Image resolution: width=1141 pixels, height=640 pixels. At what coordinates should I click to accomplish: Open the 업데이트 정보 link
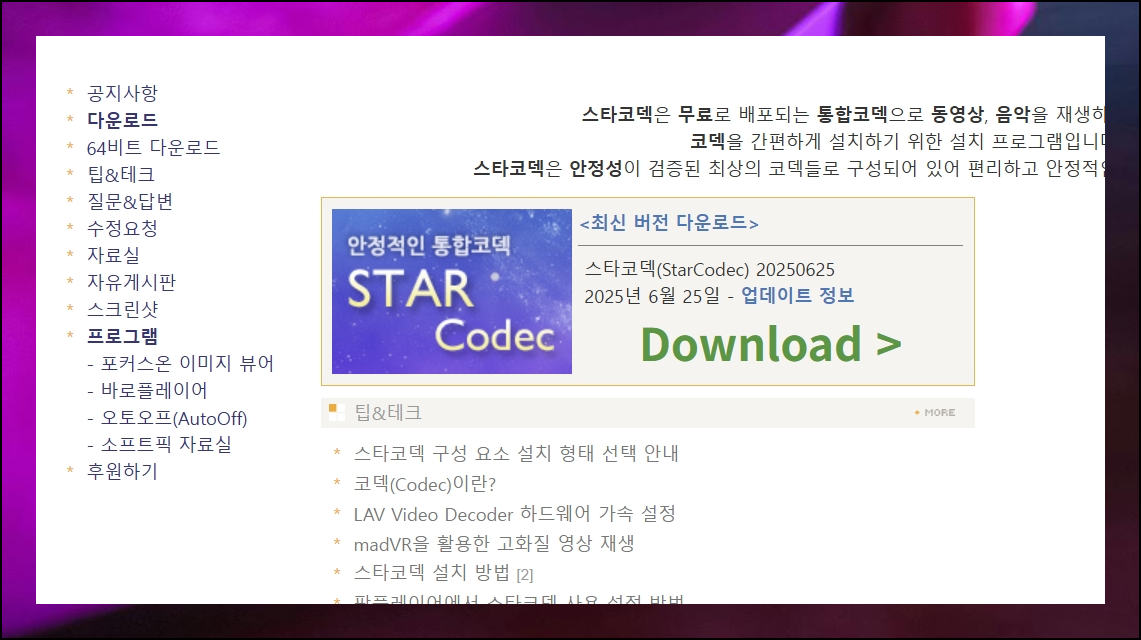click(798, 296)
